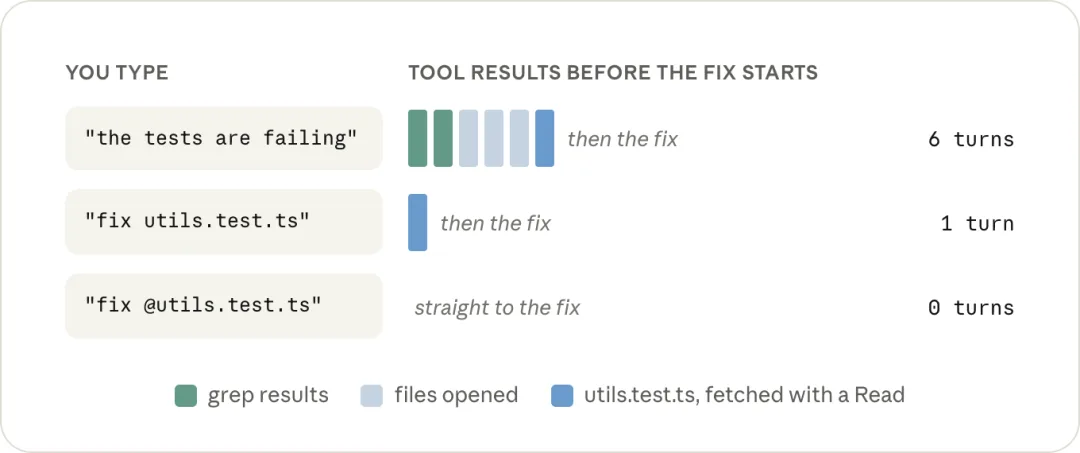Click the "0 turns" label
Screen dimensions: 1080x453
tap(971, 307)
